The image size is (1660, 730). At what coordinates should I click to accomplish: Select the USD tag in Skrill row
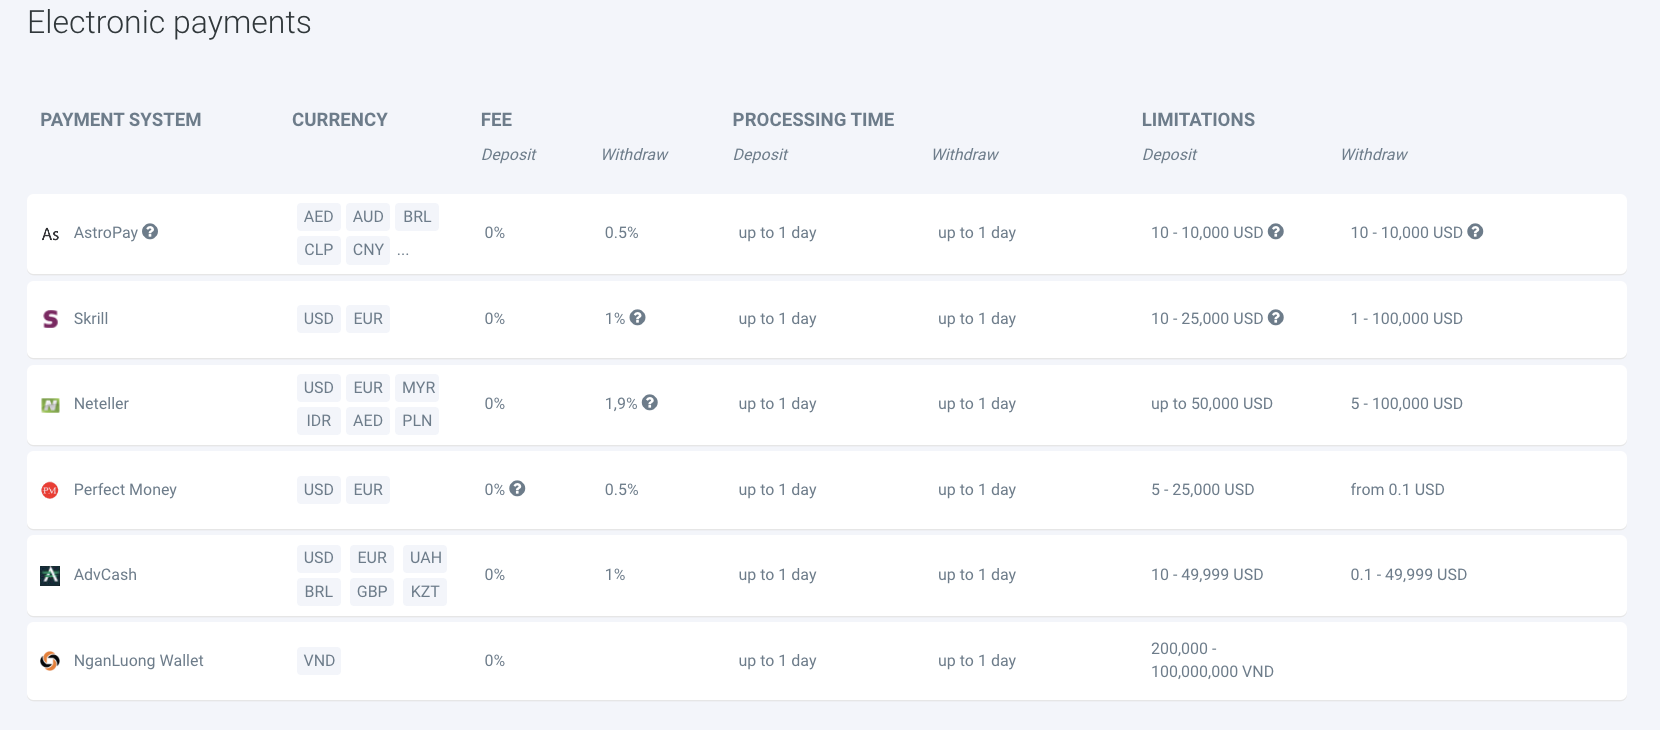pos(319,319)
